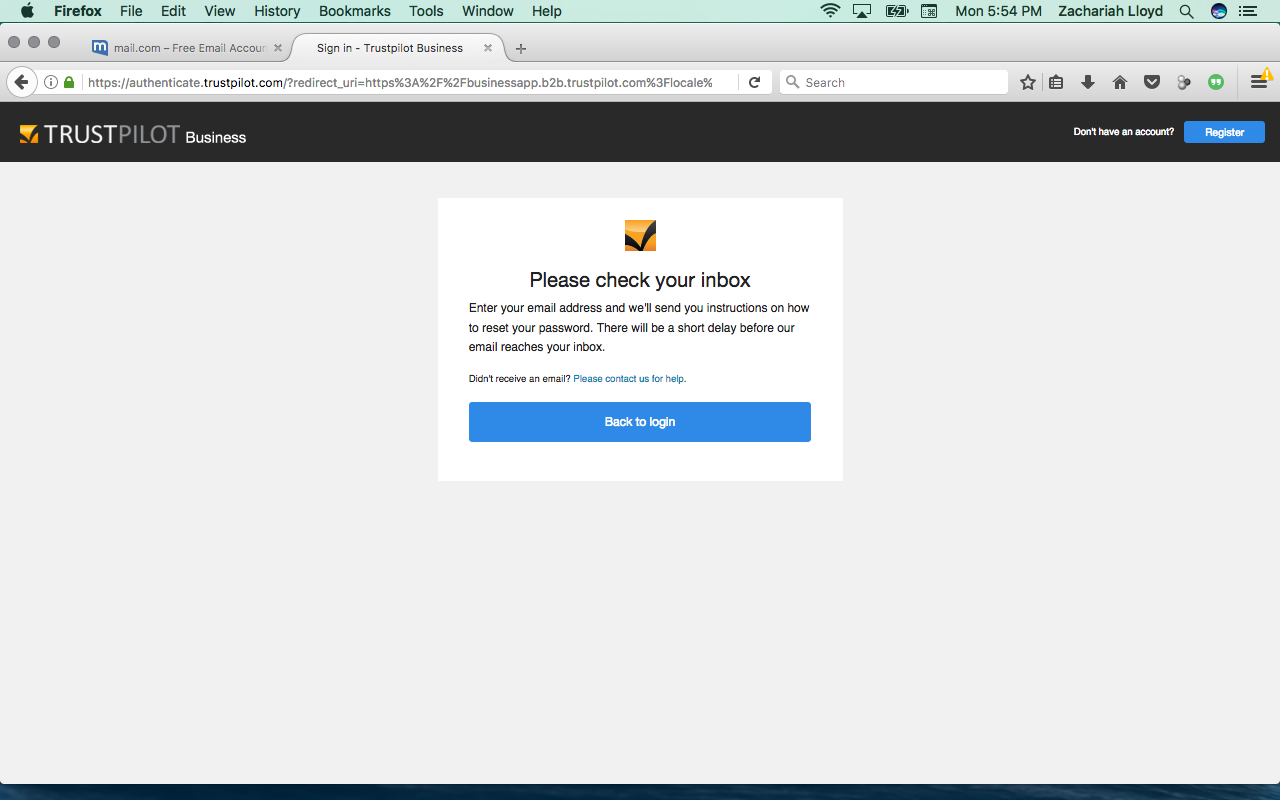Click the bookmark star icon
1280x800 pixels.
(1027, 83)
